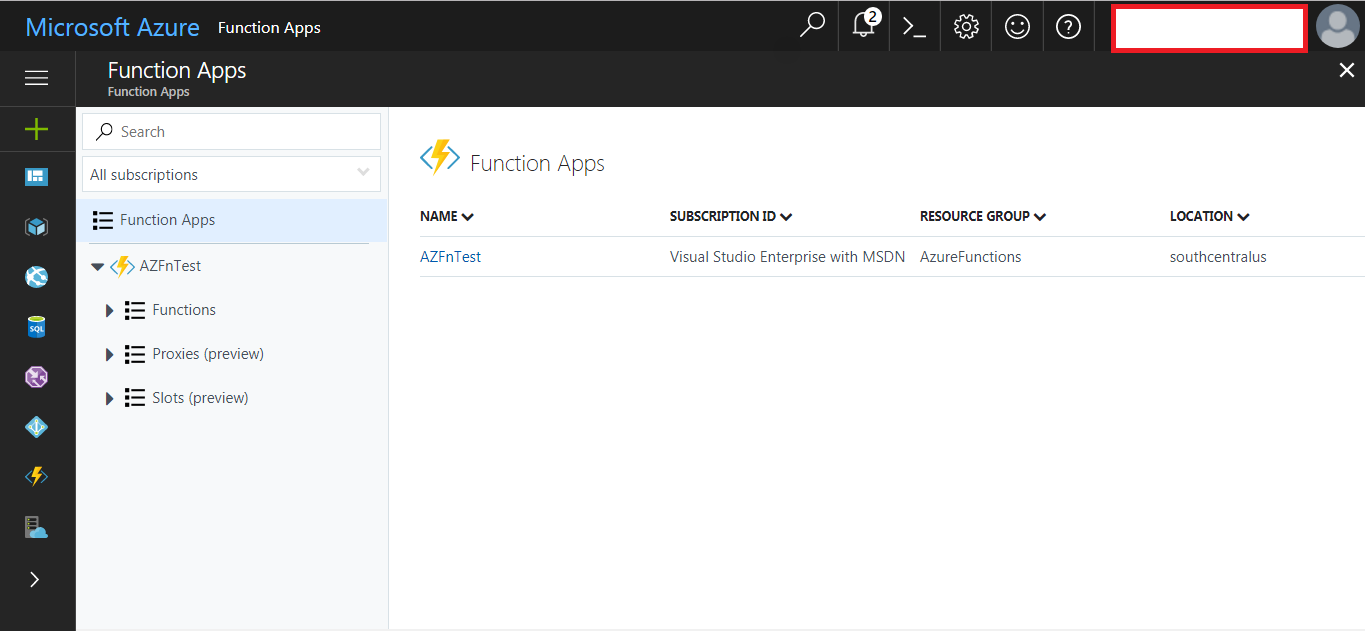Screen dimensions: 1365x631
Task: Open Function Apps lightning sidebar icon
Action: pyautogui.click(x=37, y=477)
